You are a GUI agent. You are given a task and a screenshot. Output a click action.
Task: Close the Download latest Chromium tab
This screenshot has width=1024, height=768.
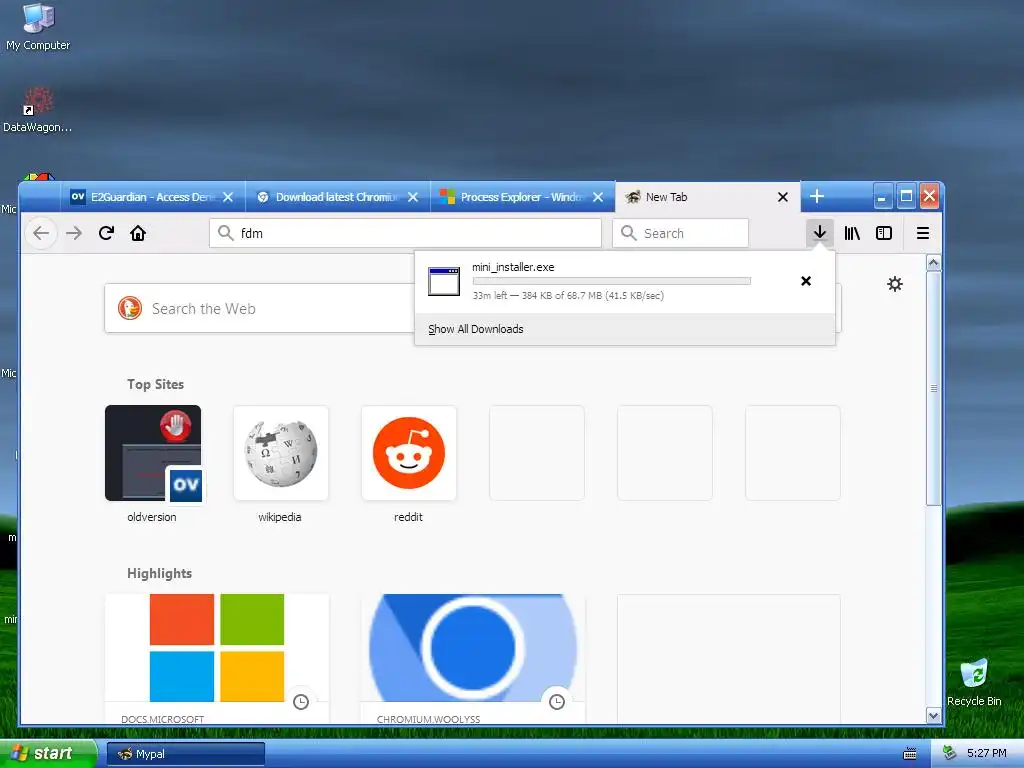413,197
